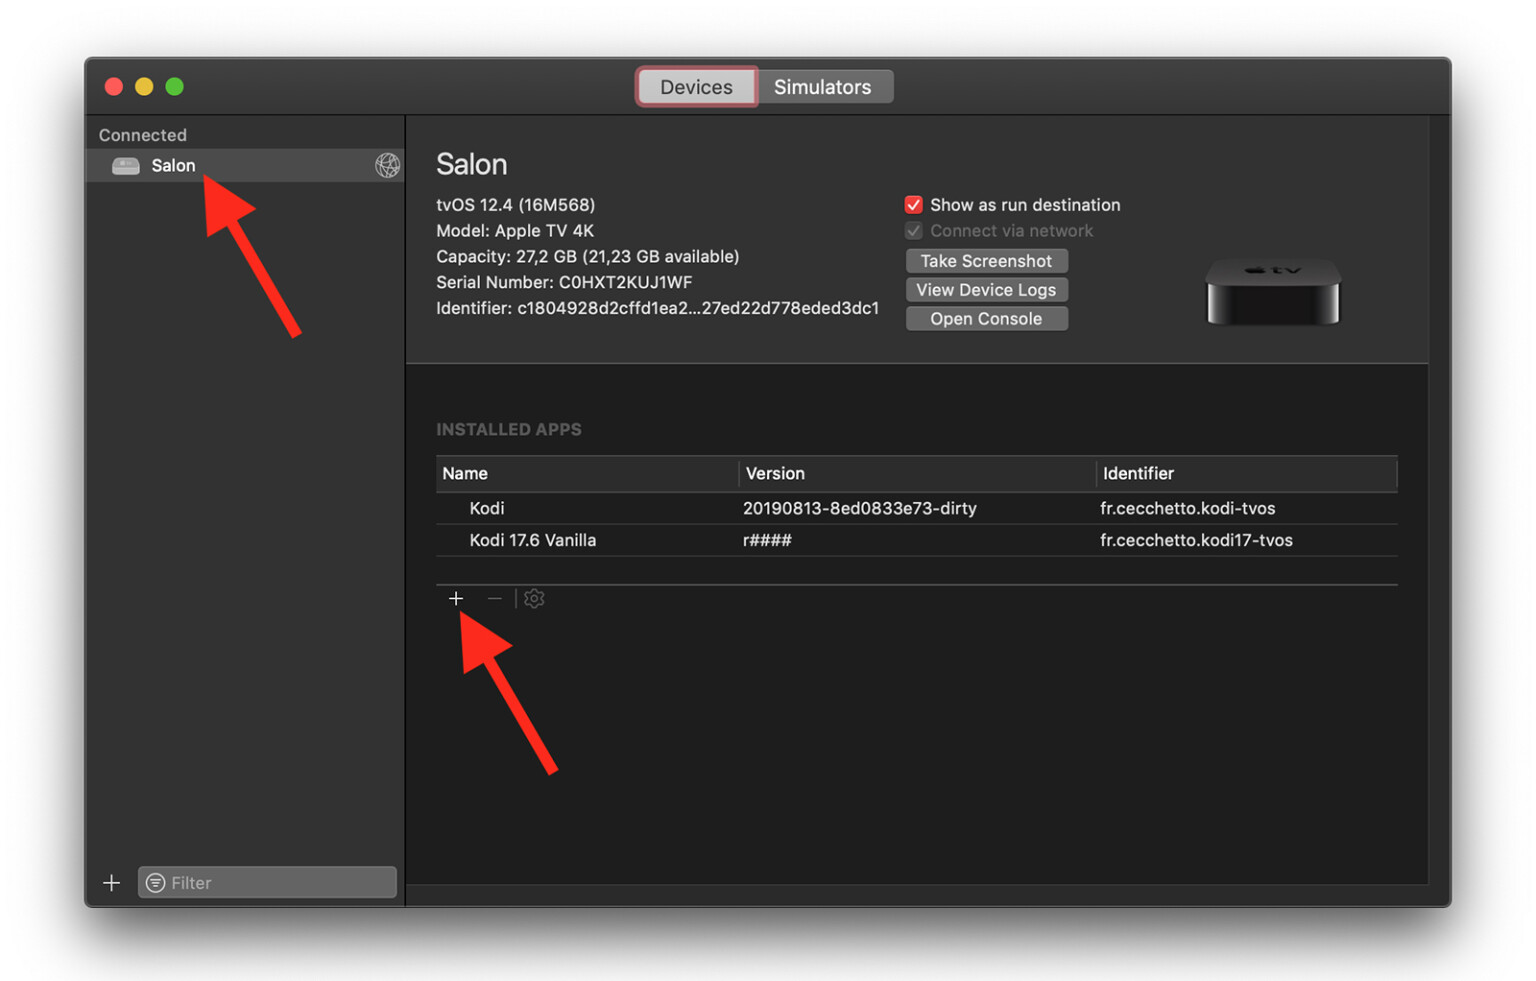1536x981 pixels.
Task: Sort installed apps by Name column
Action: pyautogui.click(x=587, y=474)
